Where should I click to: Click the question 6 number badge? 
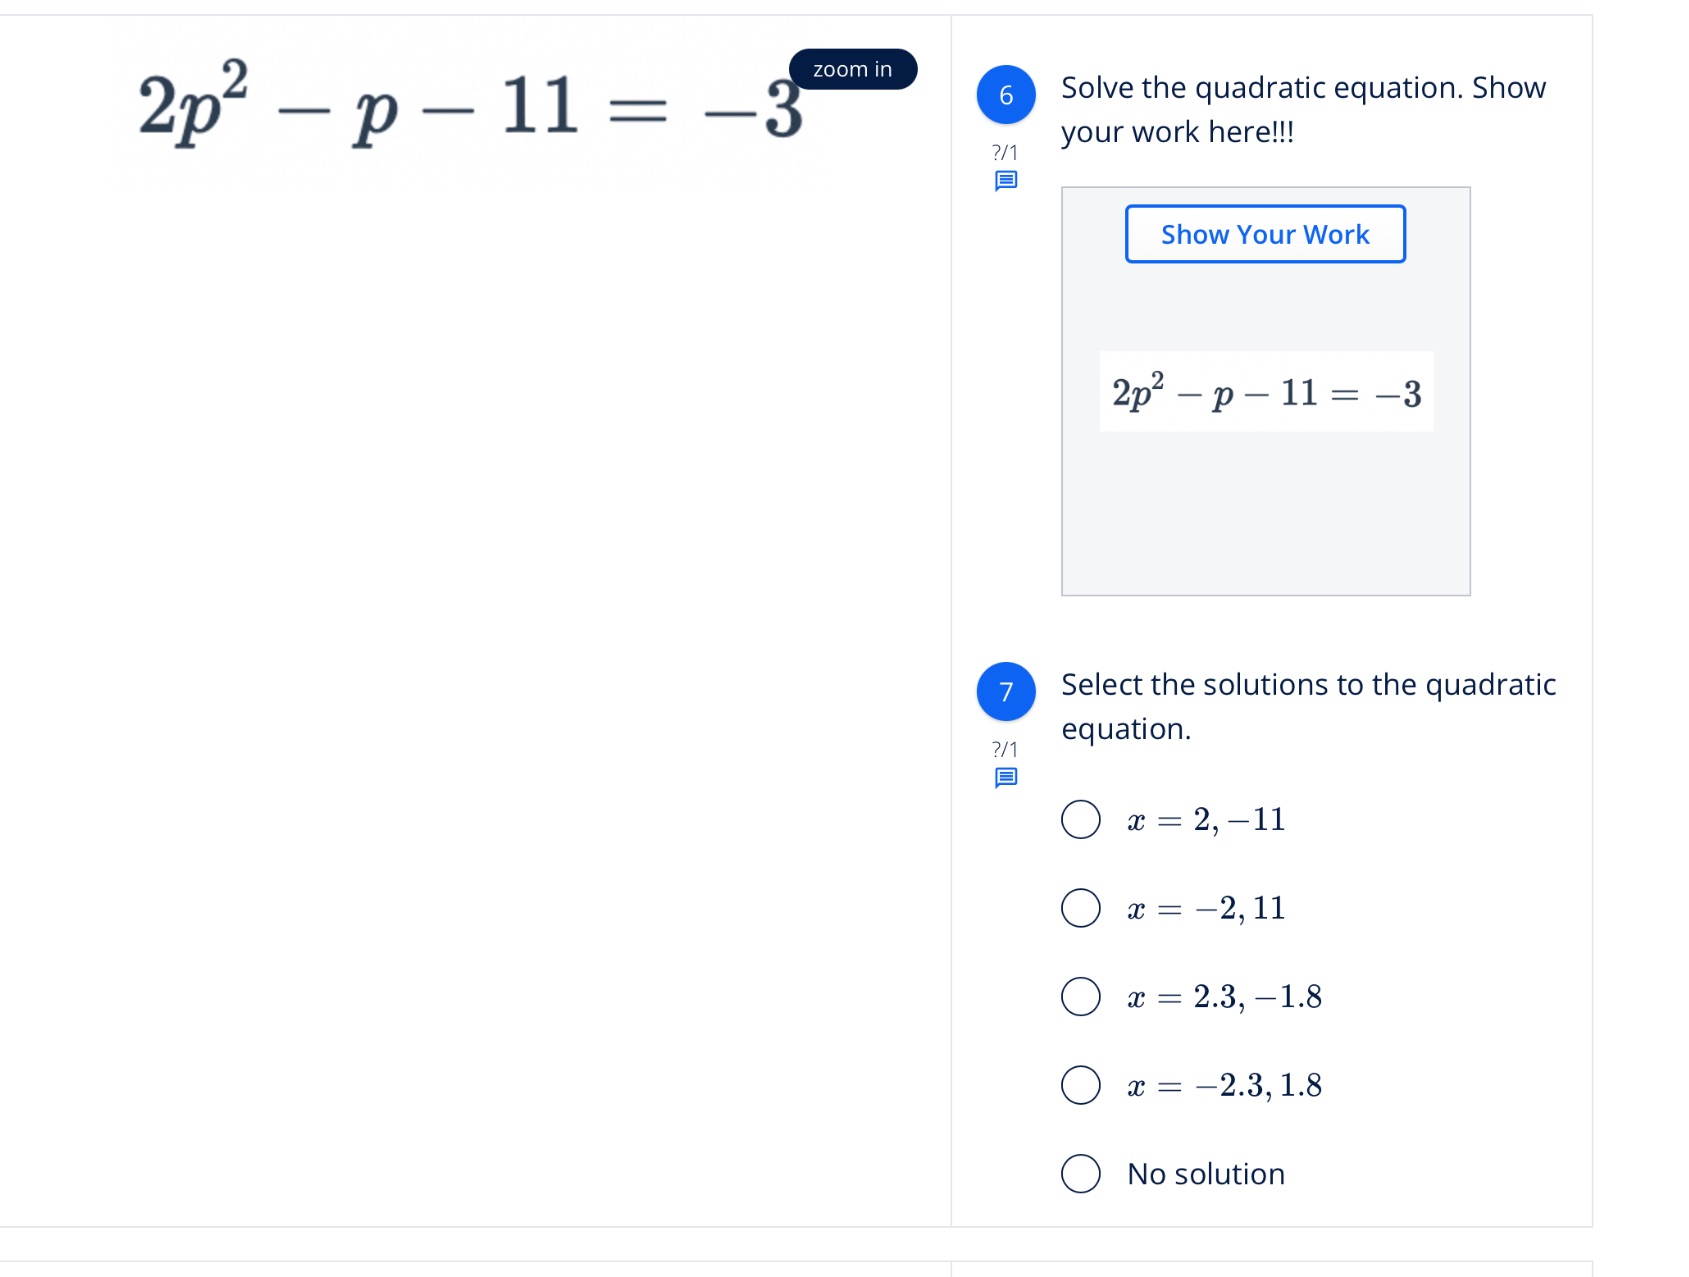coord(1005,95)
